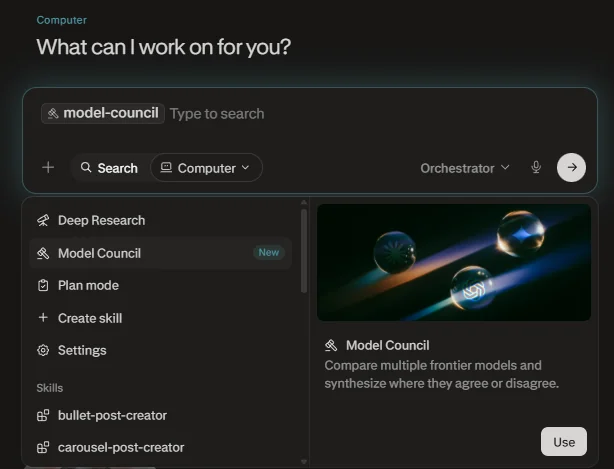Click the gear icon beside Settings

tap(43, 350)
